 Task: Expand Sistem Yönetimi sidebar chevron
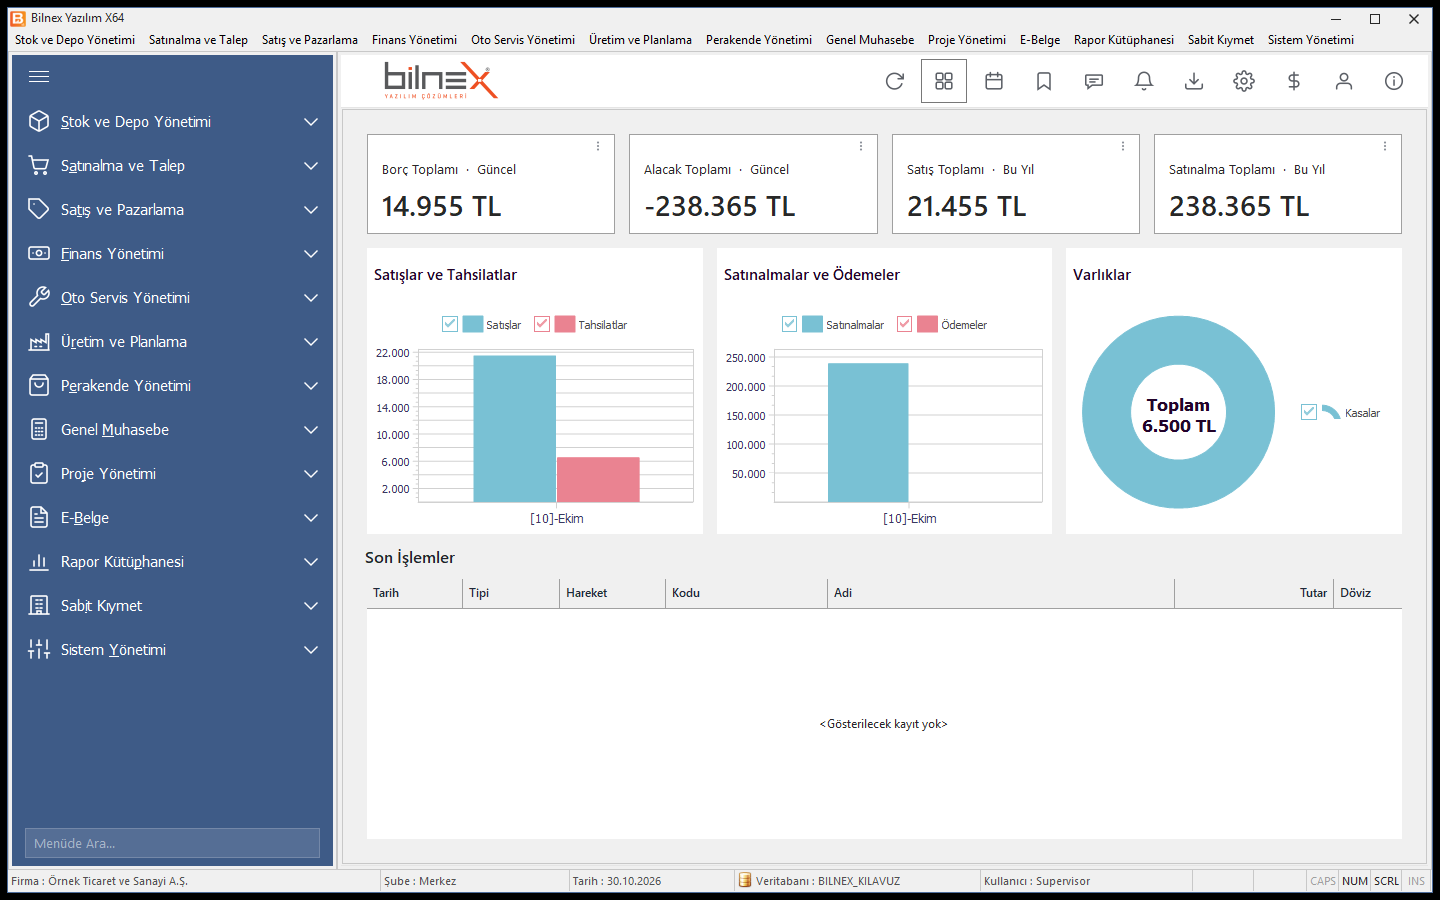click(x=311, y=650)
